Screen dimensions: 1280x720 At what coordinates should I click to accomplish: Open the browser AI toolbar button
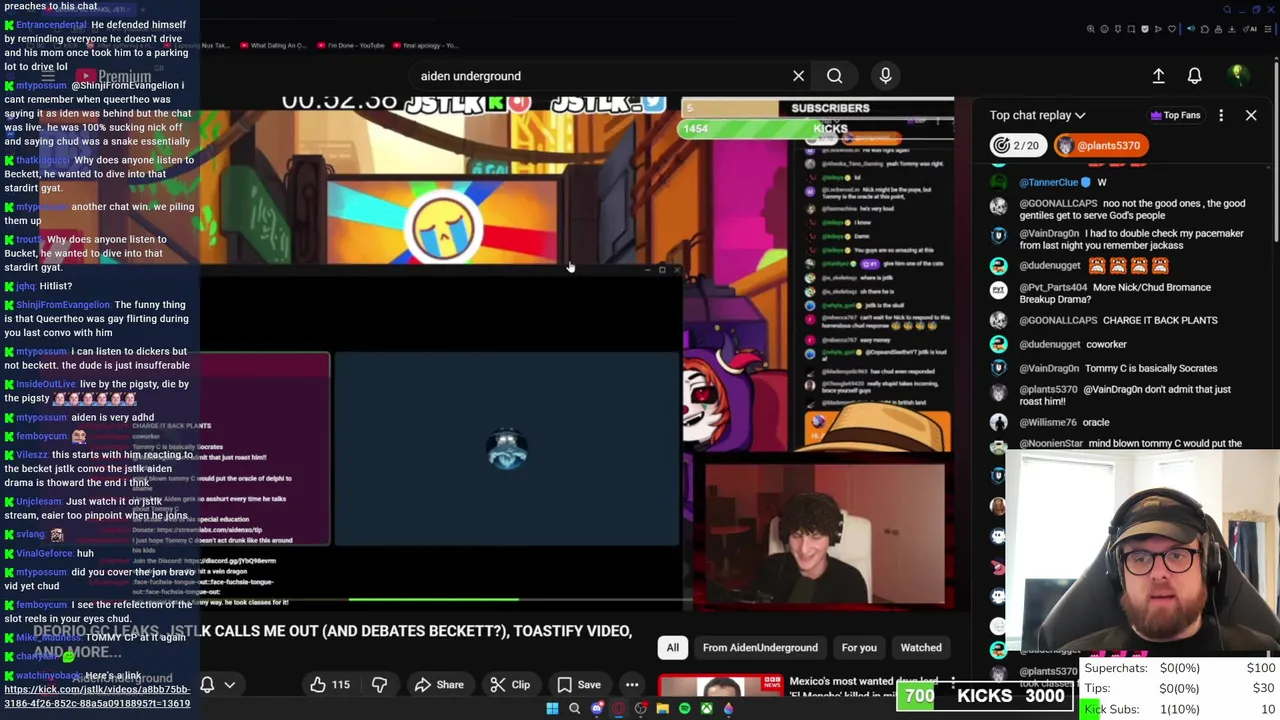tap(1249, 29)
